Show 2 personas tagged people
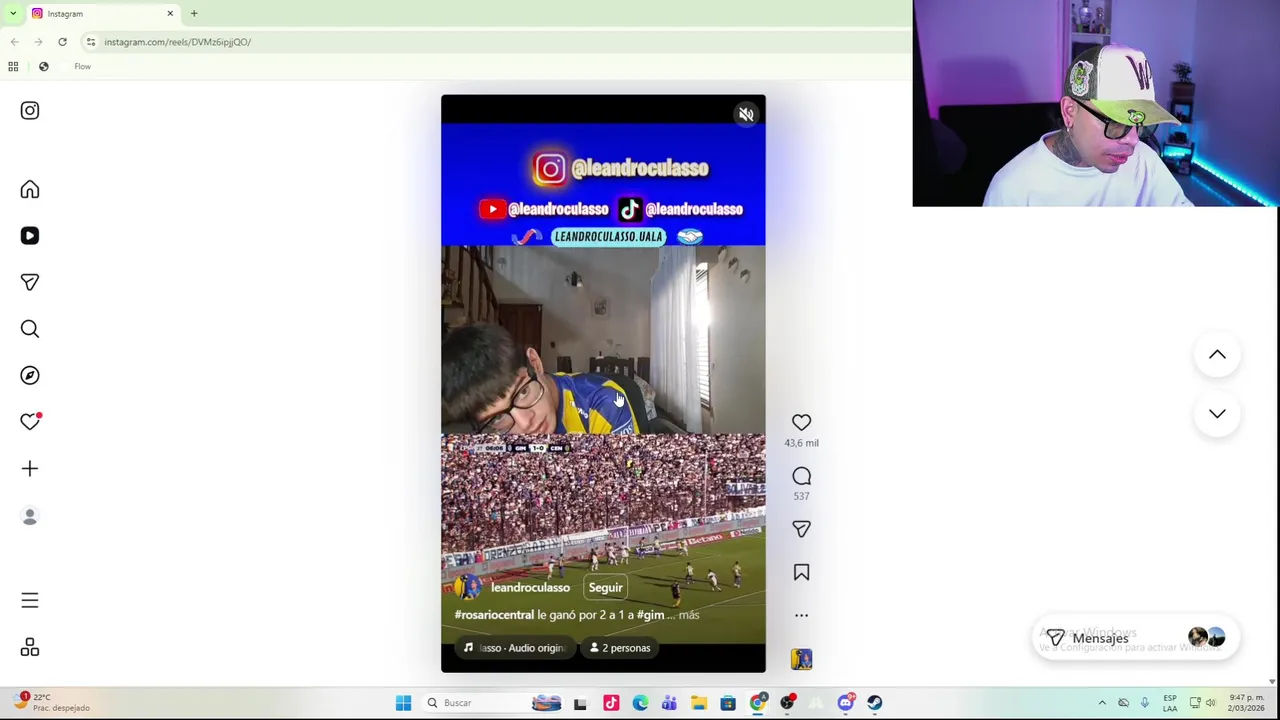Image resolution: width=1280 pixels, height=720 pixels. (620, 648)
